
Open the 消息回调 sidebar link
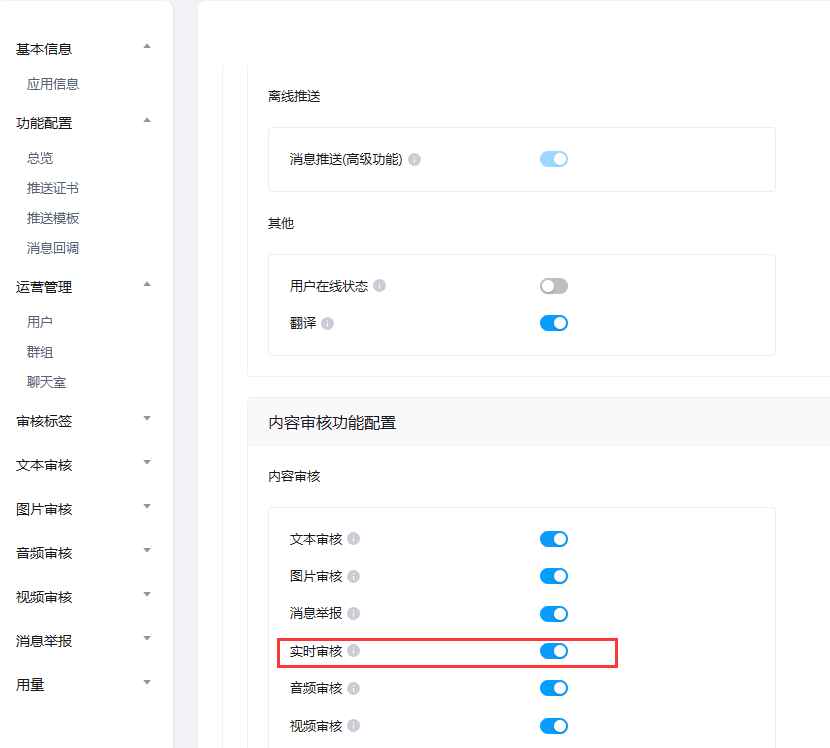coord(53,248)
